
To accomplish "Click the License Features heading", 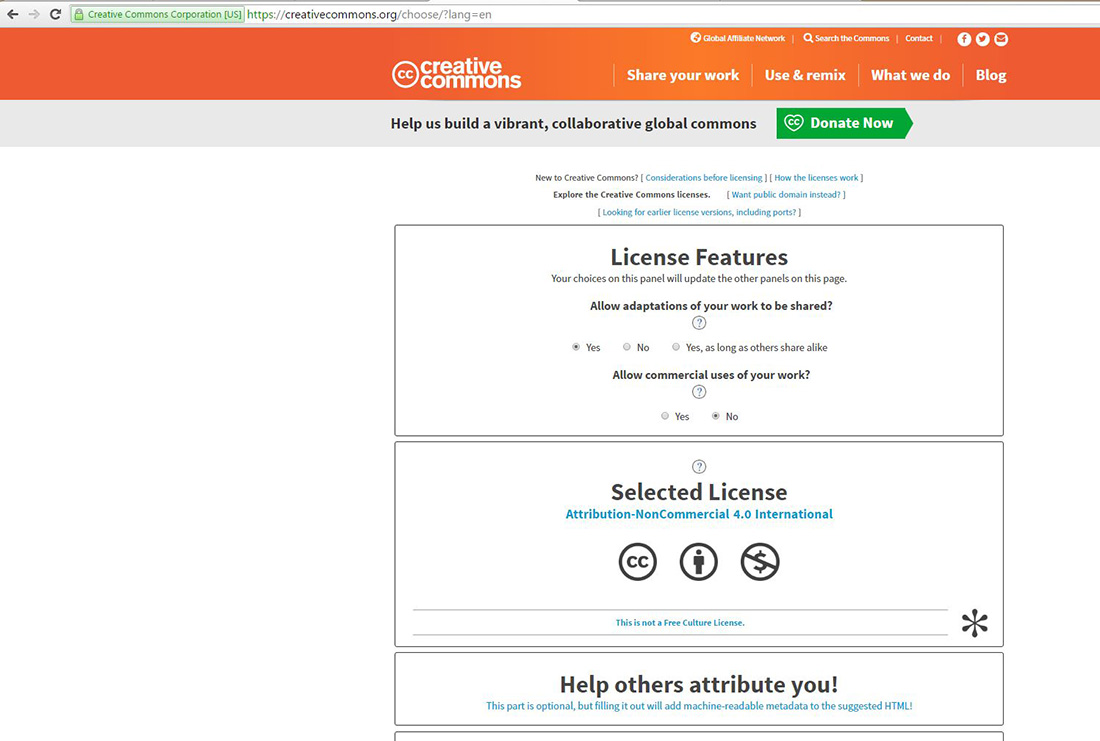I will (699, 257).
